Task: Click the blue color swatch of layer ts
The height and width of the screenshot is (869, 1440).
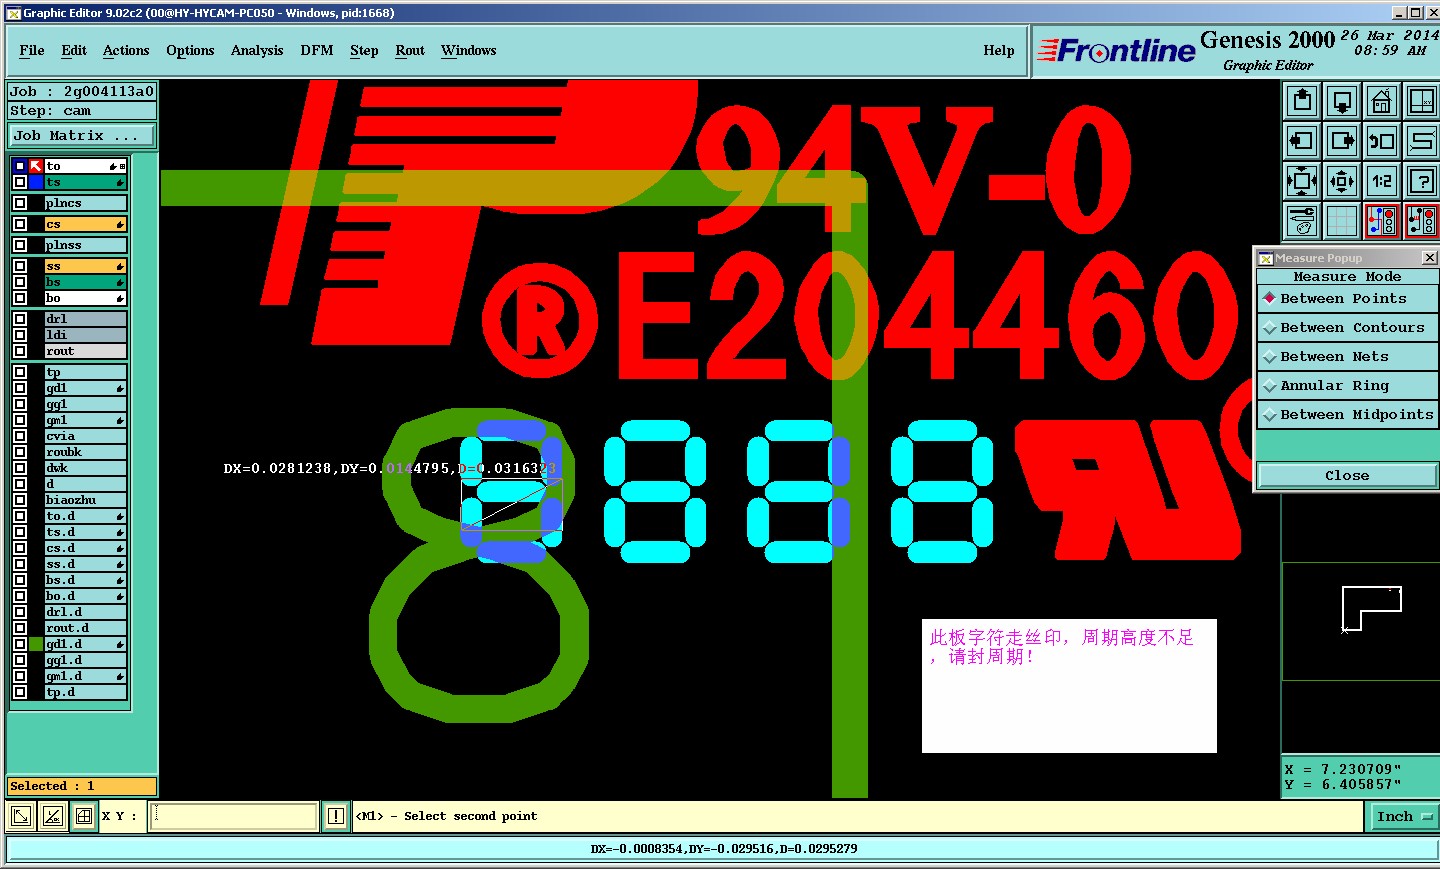Action: (36, 182)
